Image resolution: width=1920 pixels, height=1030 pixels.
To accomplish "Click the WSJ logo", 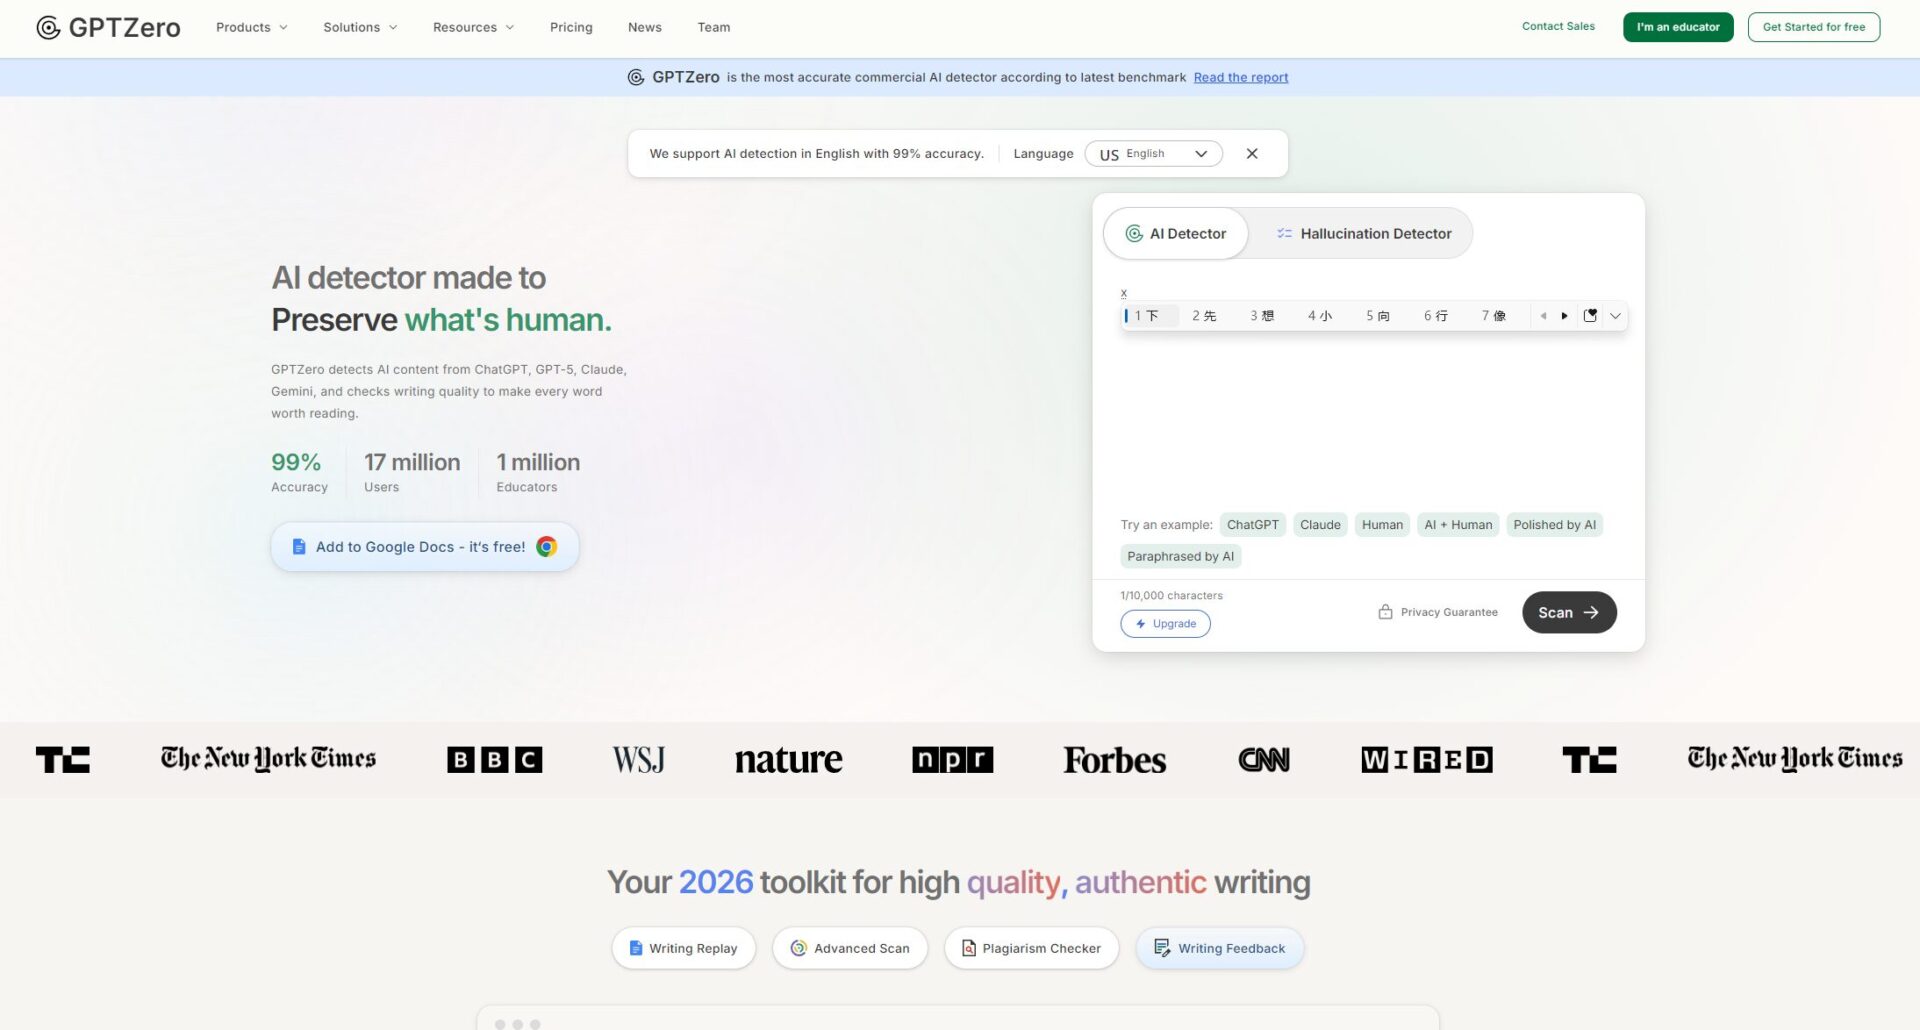I will click(638, 760).
